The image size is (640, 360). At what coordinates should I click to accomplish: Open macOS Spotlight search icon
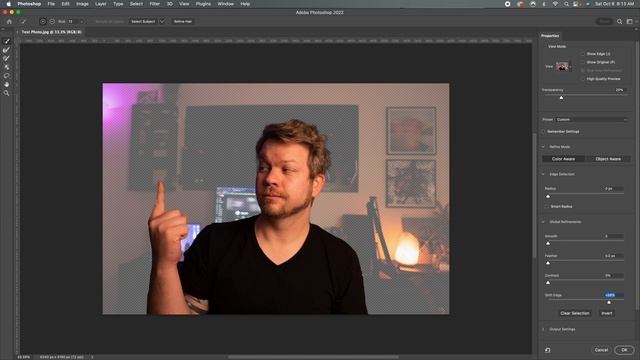pyautogui.click(x=566, y=4)
